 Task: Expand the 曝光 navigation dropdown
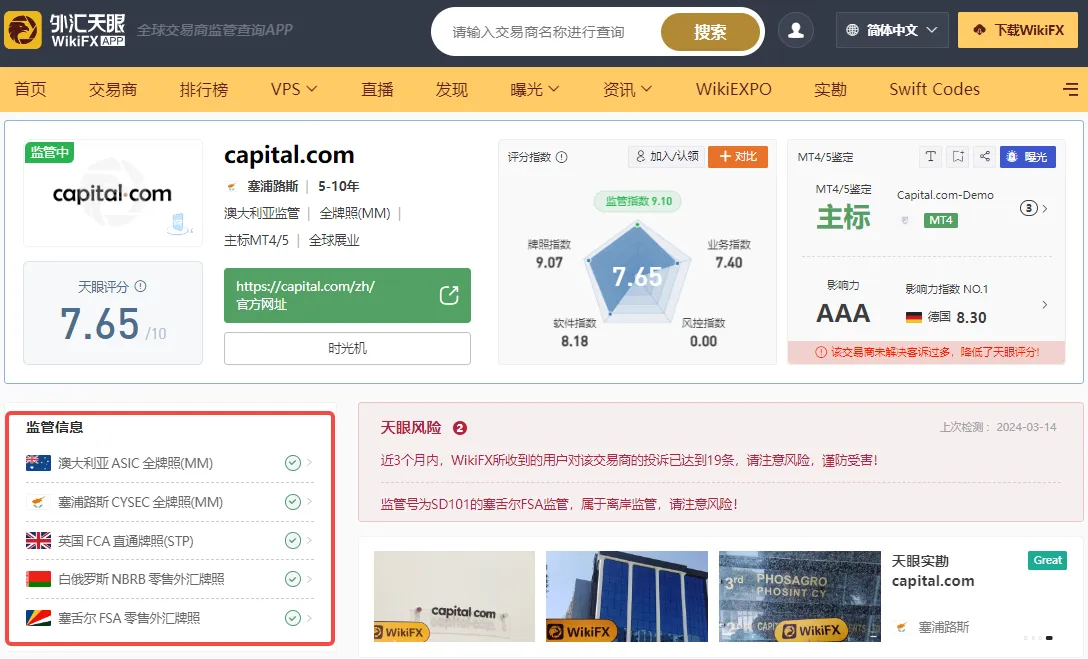[x=534, y=89]
